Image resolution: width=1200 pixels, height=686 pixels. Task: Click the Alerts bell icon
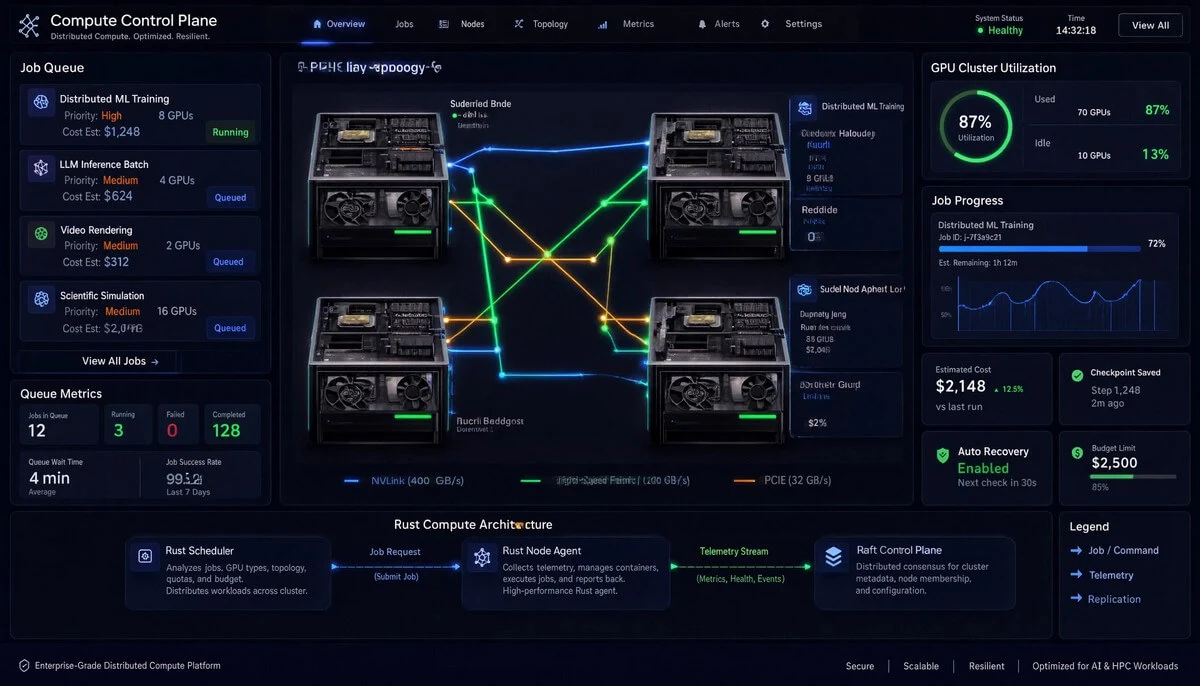[x=702, y=24]
